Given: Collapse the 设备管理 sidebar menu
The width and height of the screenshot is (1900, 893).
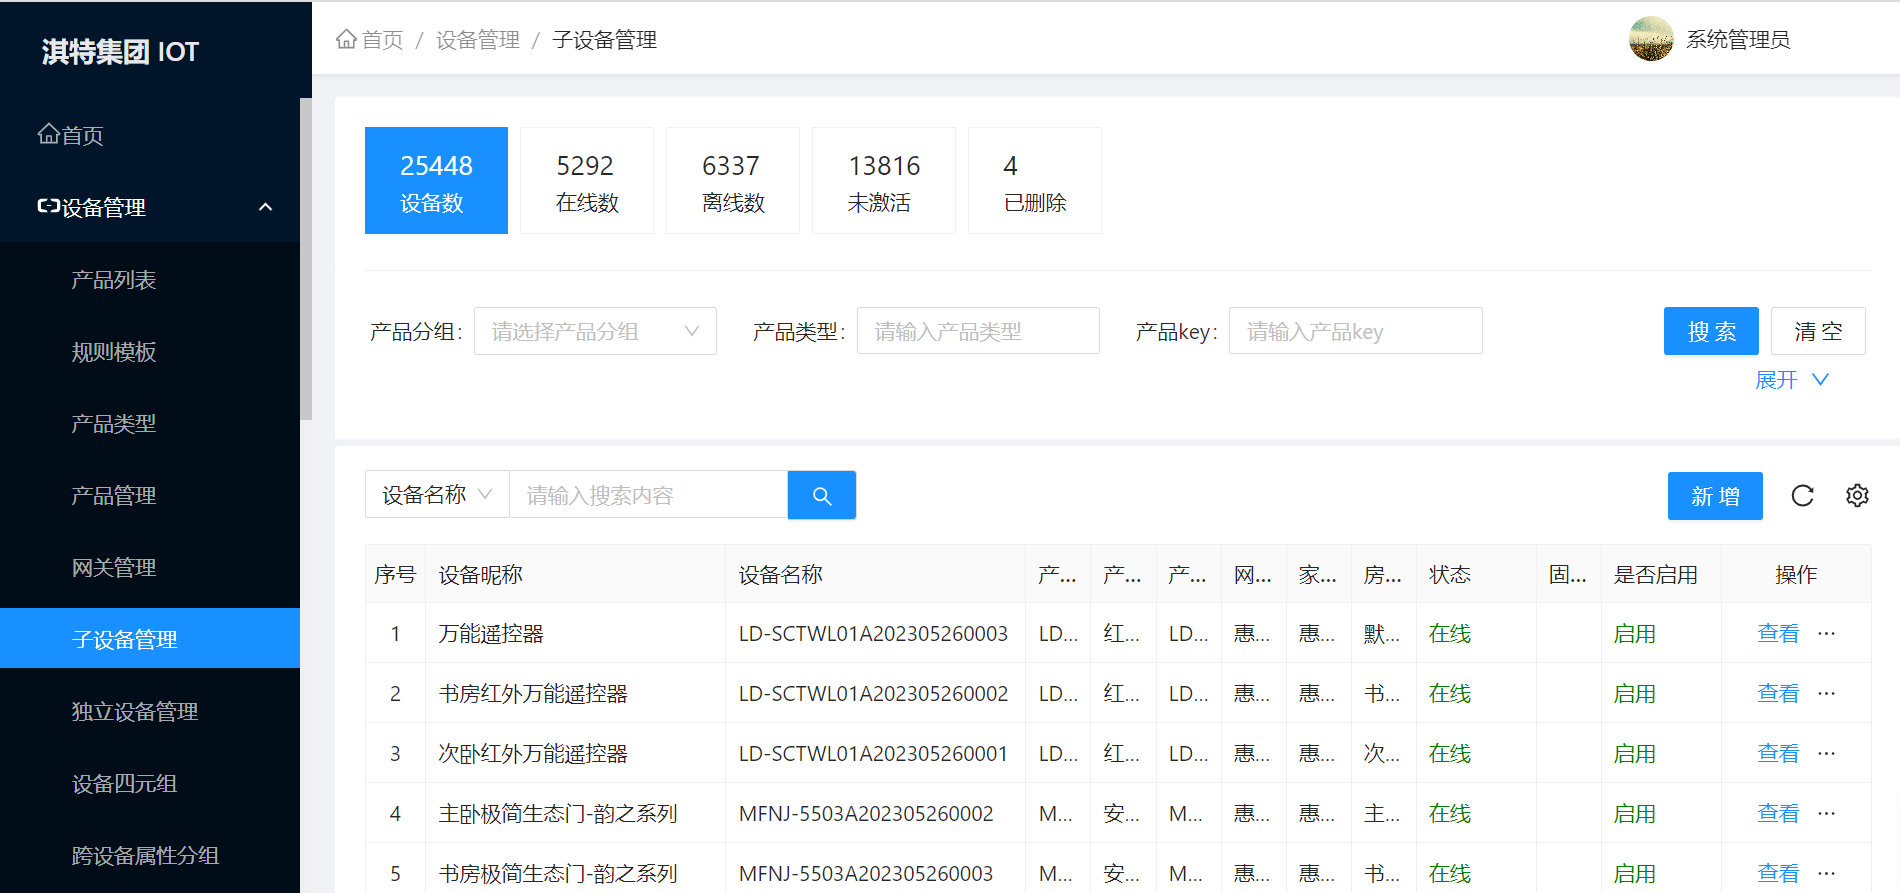Looking at the screenshot, I should click(x=150, y=207).
